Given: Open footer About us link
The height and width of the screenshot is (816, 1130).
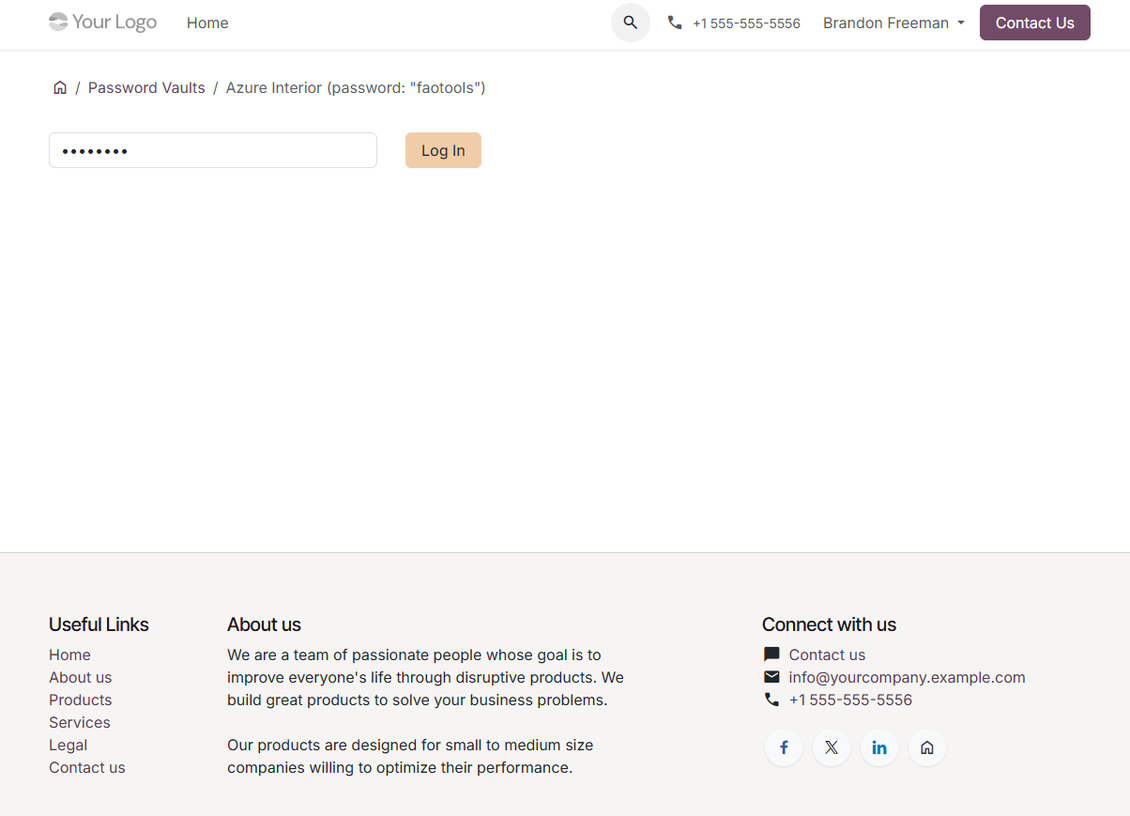Looking at the screenshot, I should (x=80, y=677).
